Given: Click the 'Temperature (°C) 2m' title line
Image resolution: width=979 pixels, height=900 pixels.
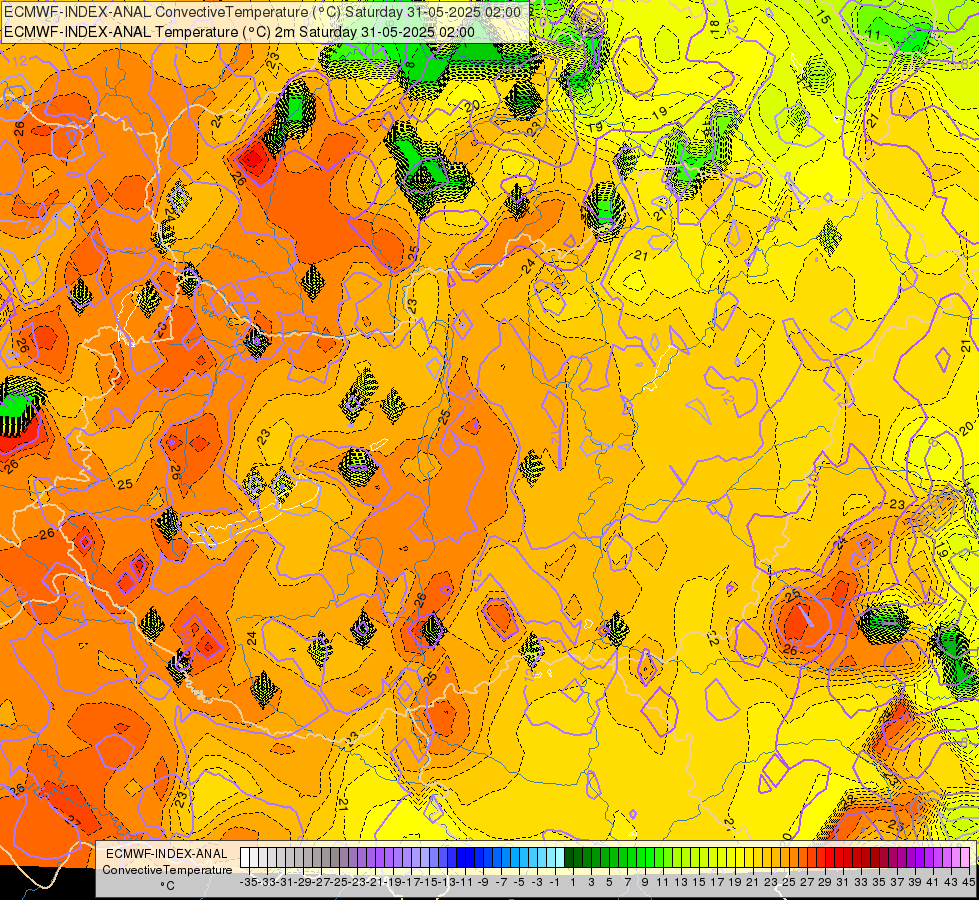Looking at the screenshot, I should pyautogui.click(x=239, y=32).
